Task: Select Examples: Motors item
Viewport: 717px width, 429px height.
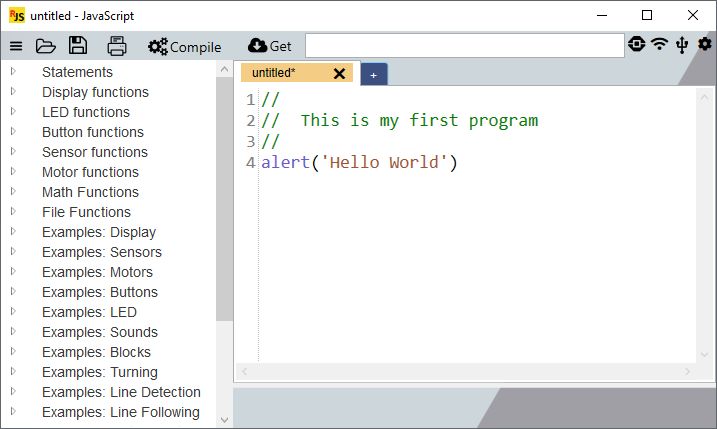Action: click(x=97, y=272)
